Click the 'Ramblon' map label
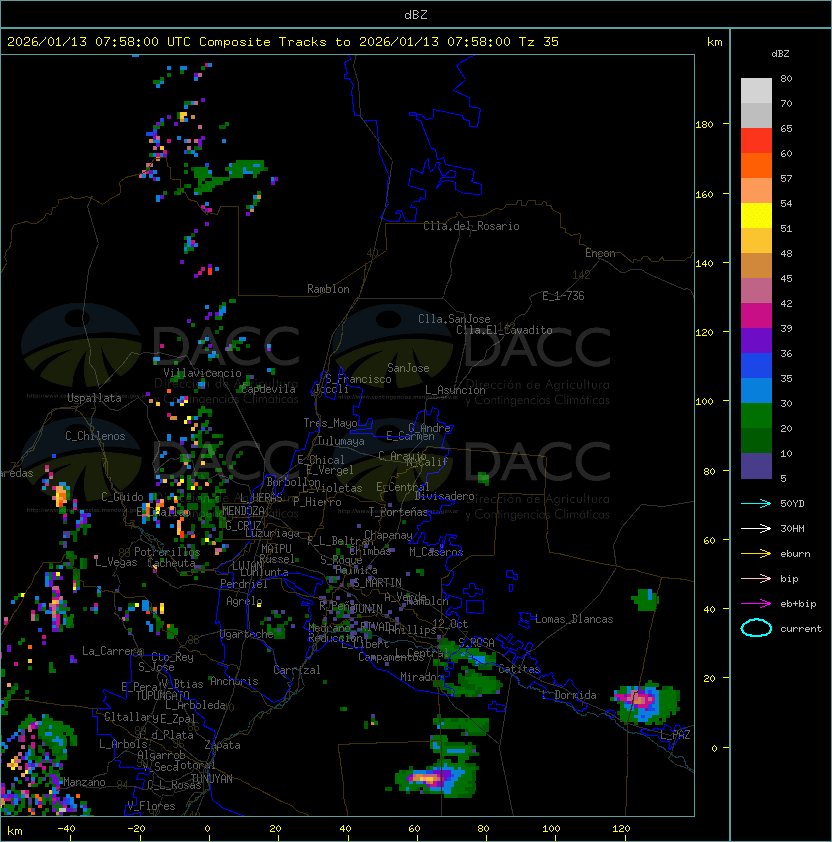 coord(328,289)
